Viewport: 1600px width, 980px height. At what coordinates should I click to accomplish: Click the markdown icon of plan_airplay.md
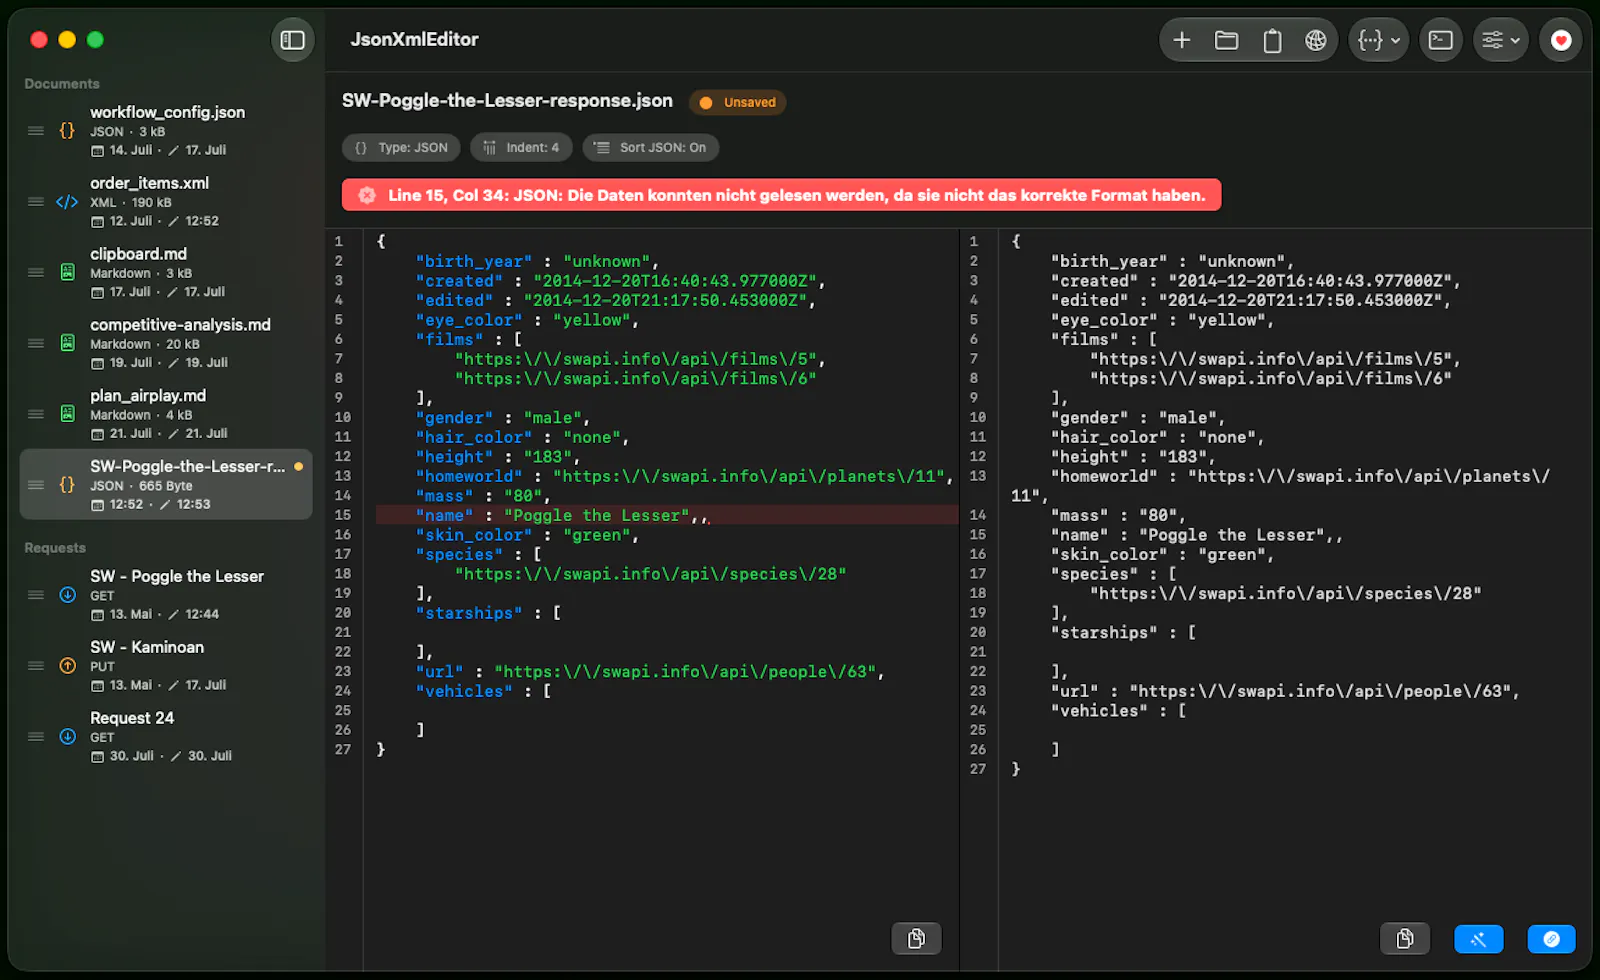tap(67, 414)
